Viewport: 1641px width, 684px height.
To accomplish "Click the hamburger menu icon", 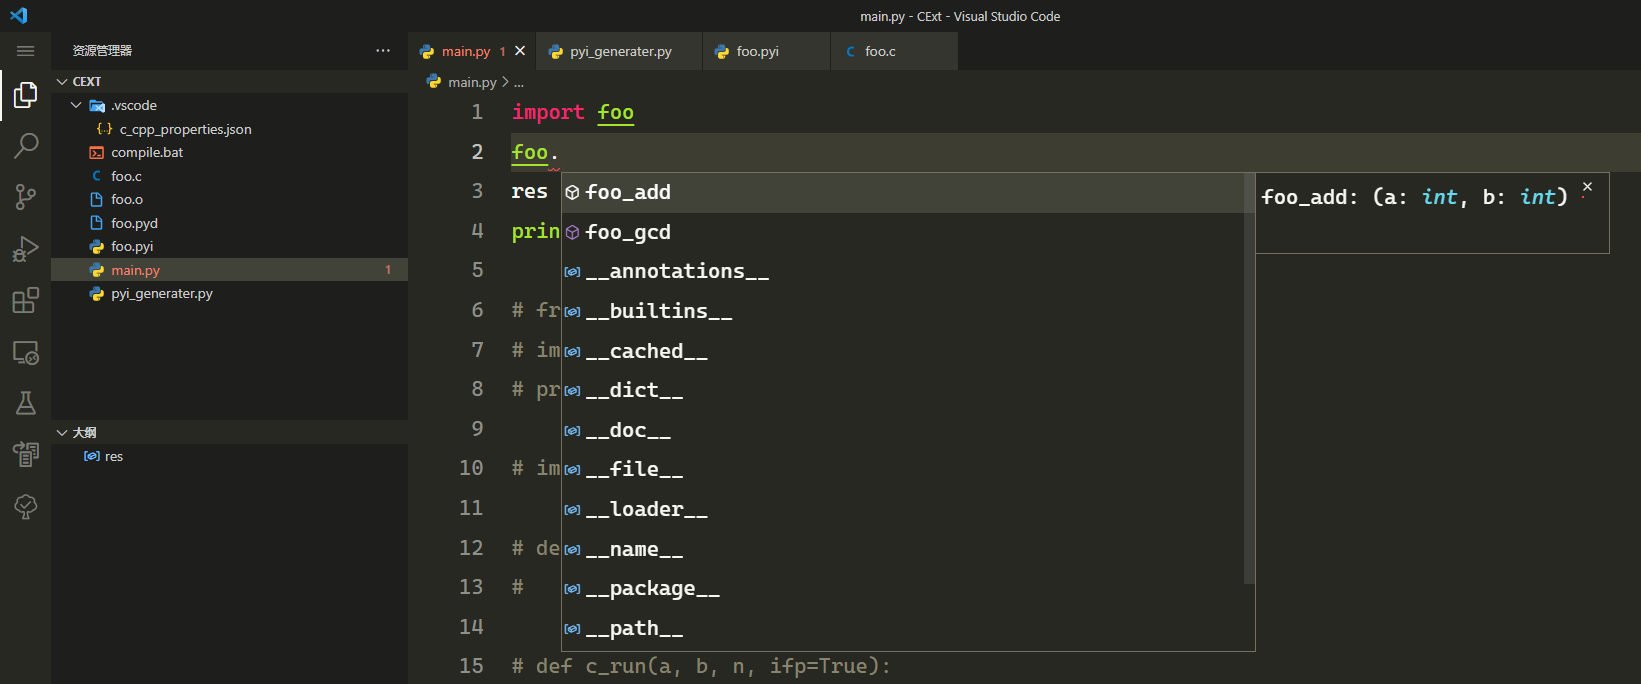I will 26,51.
